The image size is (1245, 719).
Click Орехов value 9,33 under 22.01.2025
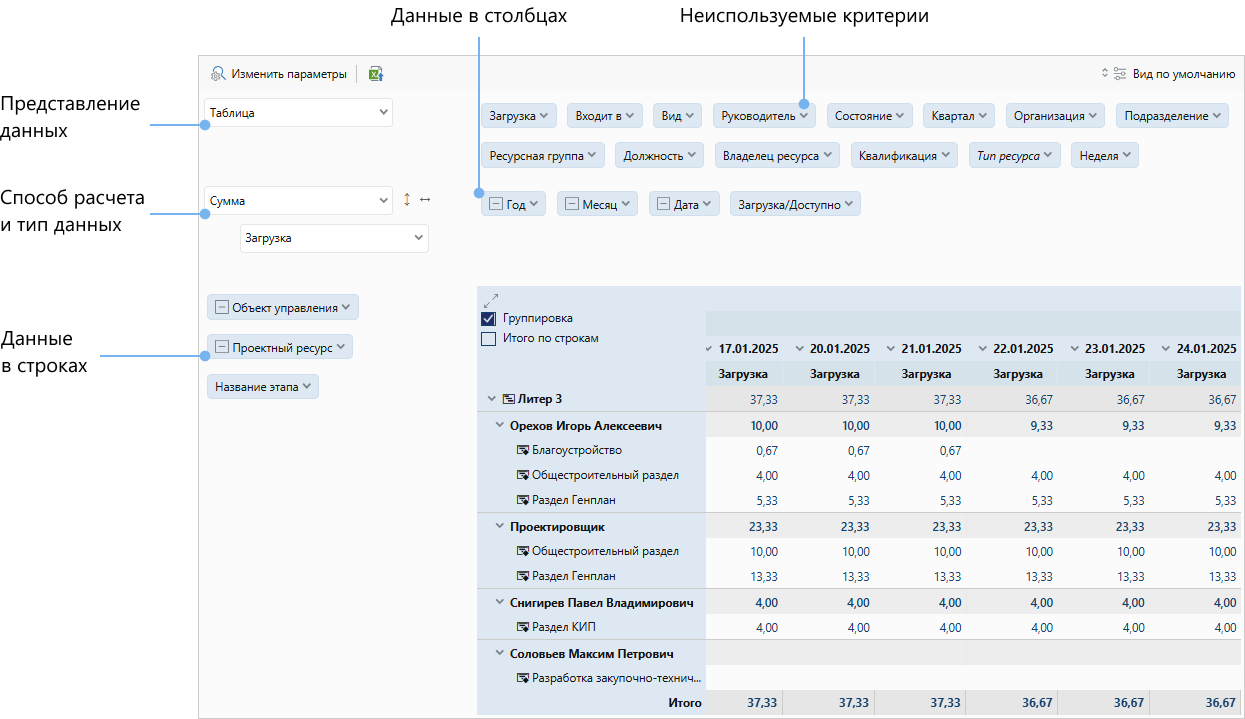coord(1042,425)
